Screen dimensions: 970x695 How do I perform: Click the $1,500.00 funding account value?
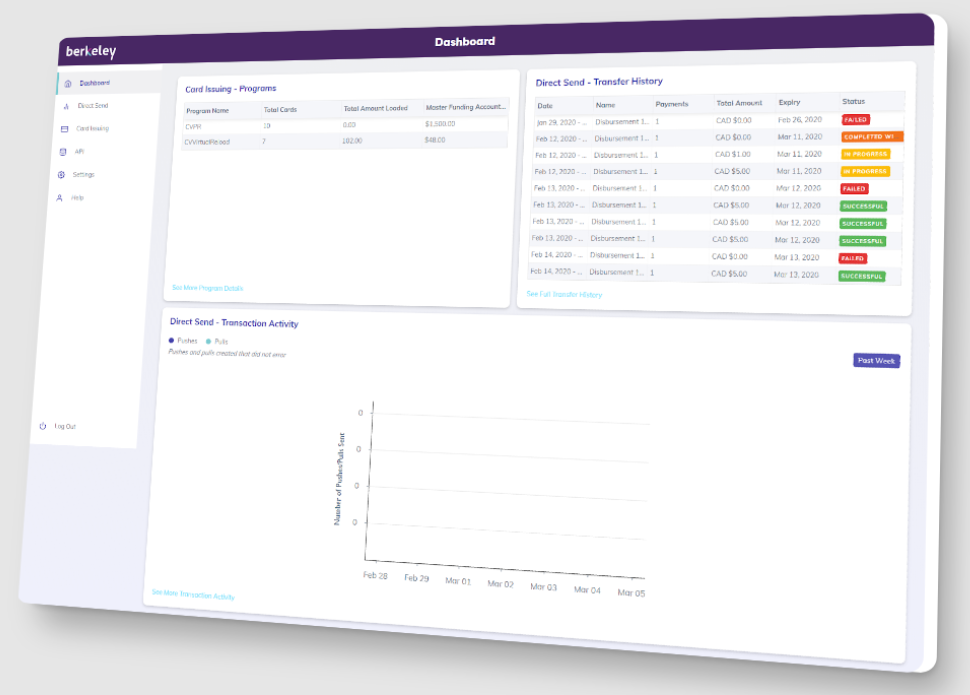[440, 124]
